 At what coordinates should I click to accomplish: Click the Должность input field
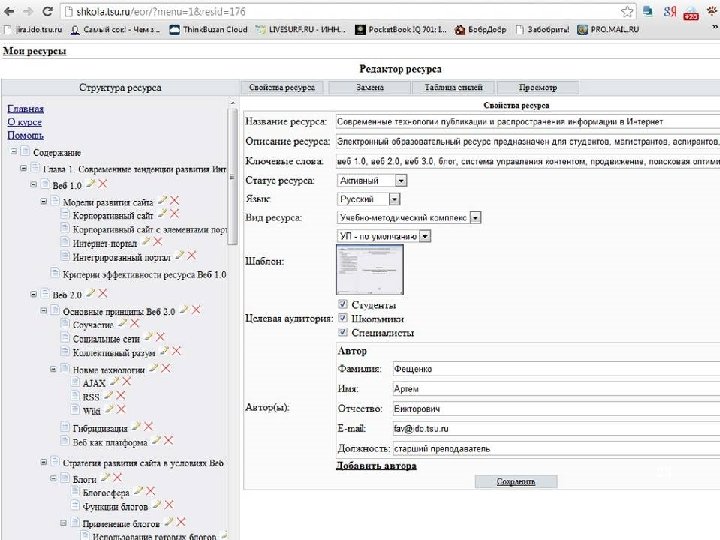tap(556, 449)
